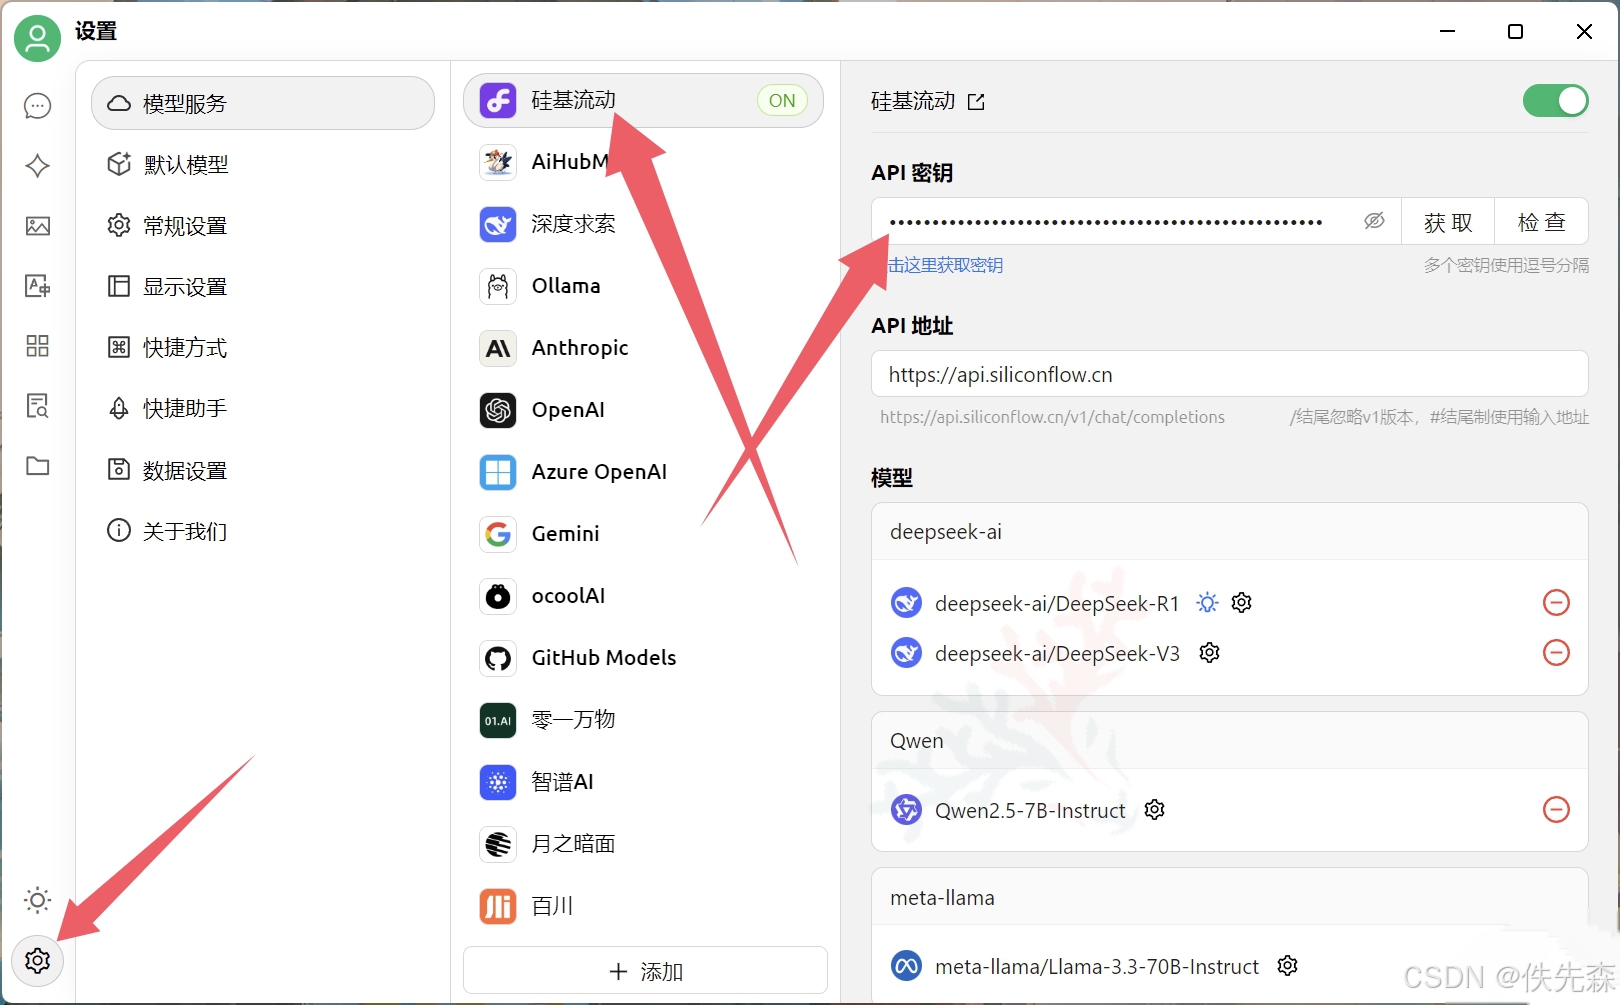This screenshot has height=1005, width=1620.
Task: Open the translate sidebar icon
Action: click(37, 286)
